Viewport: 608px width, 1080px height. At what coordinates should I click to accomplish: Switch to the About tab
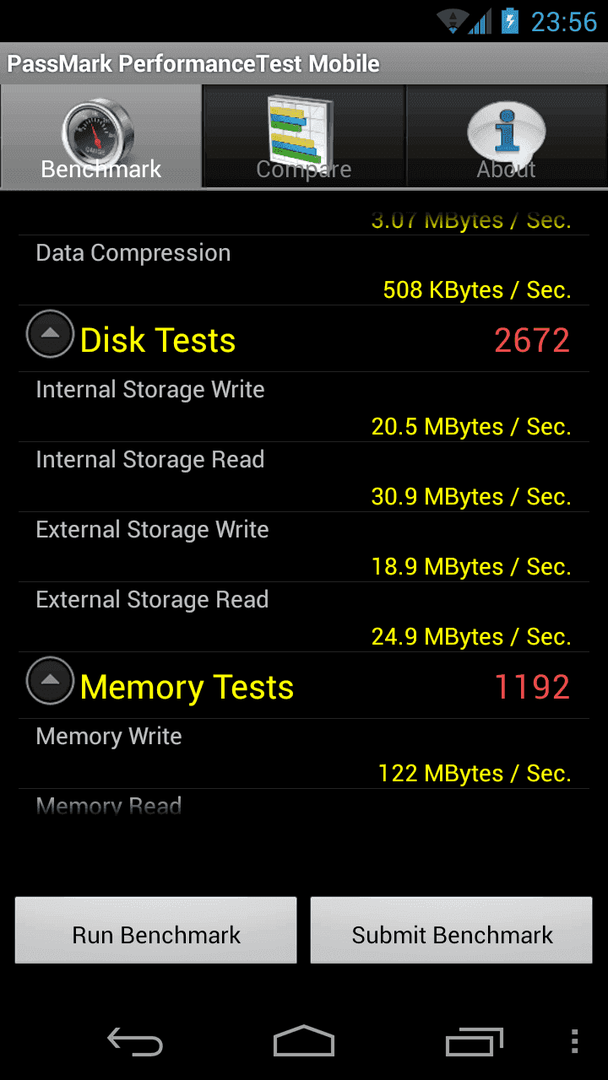[x=506, y=136]
